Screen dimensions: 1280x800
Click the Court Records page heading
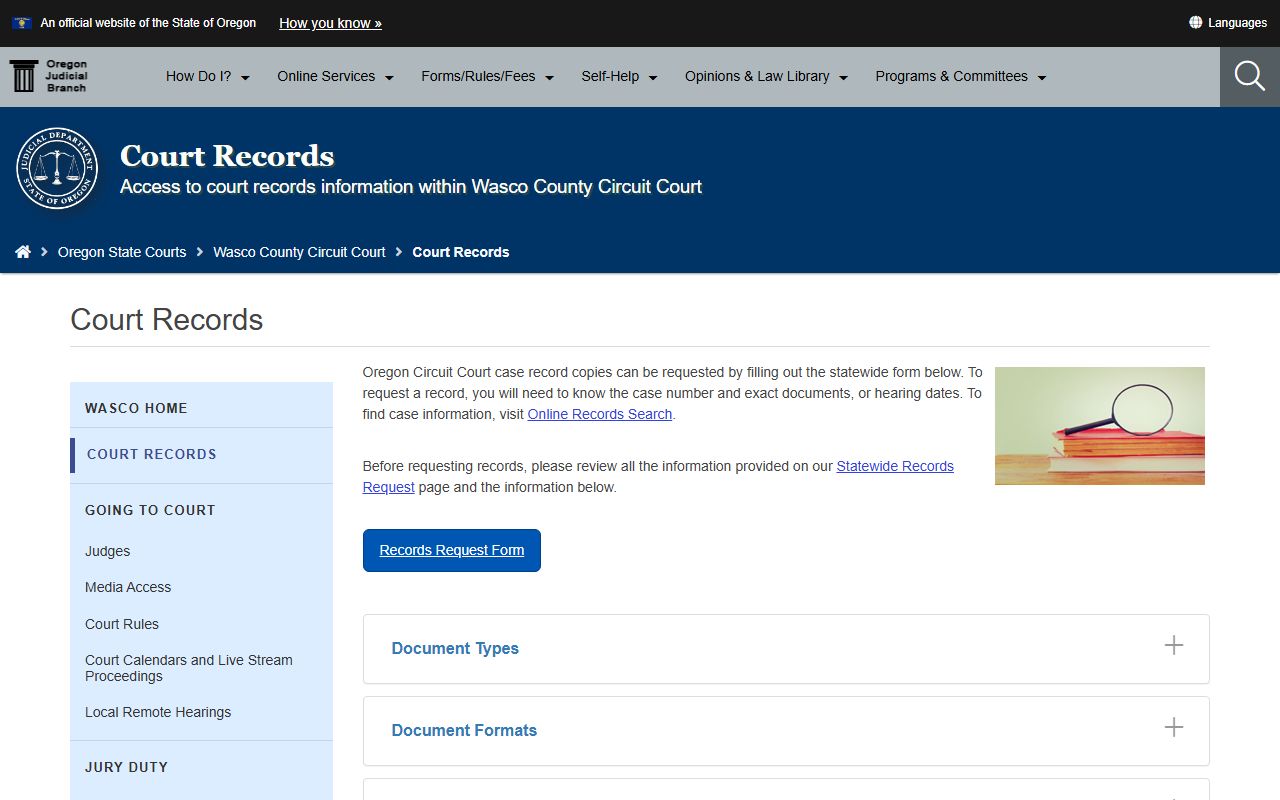pos(167,320)
